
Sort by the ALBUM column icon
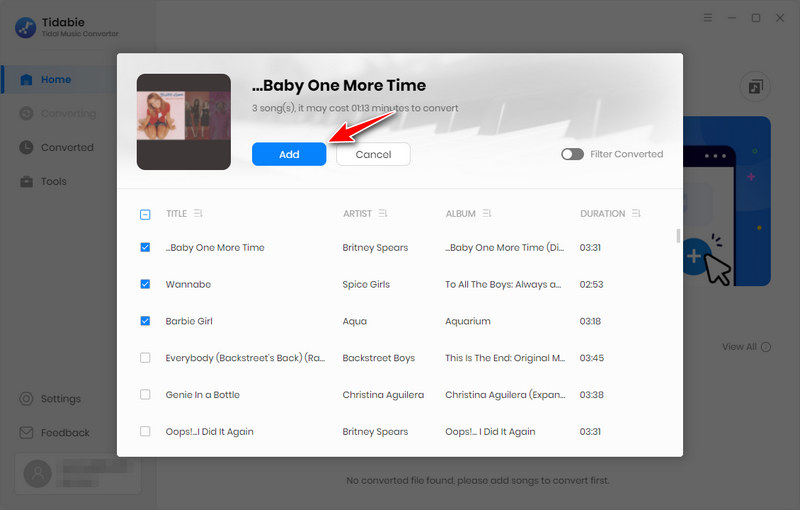(487, 213)
